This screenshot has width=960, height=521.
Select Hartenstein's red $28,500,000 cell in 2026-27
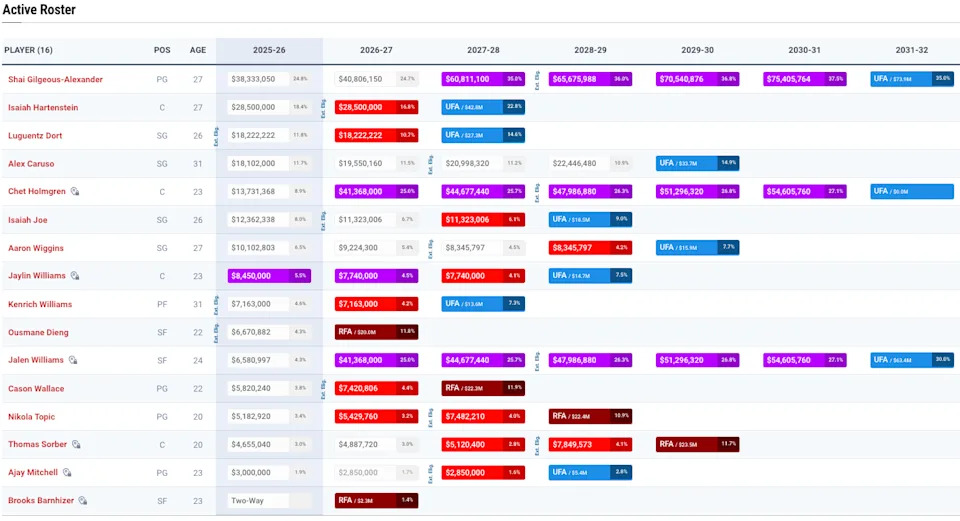coord(376,108)
